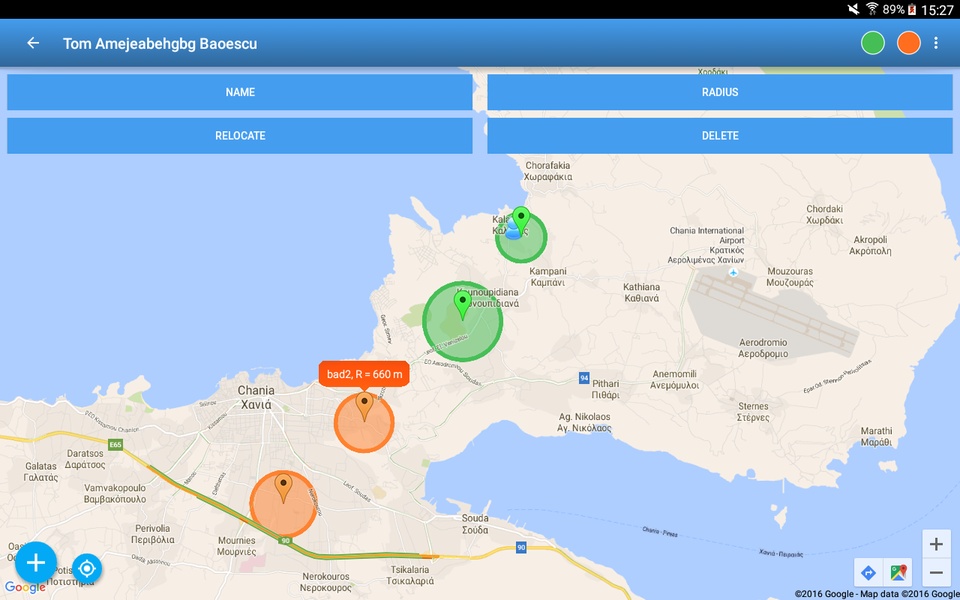Tap the Perivolia map label
The height and width of the screenshot is (600, 960).
(152, 533)
